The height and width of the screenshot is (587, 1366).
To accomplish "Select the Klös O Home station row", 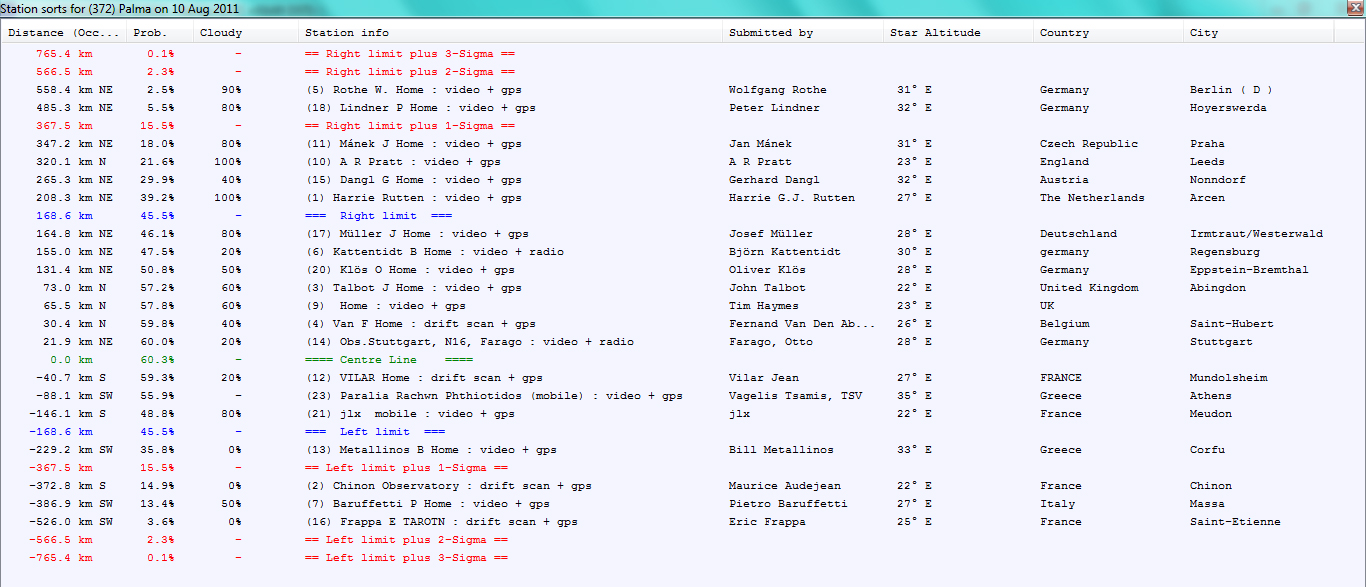I will pyautogui.click(x=668, y=270).
